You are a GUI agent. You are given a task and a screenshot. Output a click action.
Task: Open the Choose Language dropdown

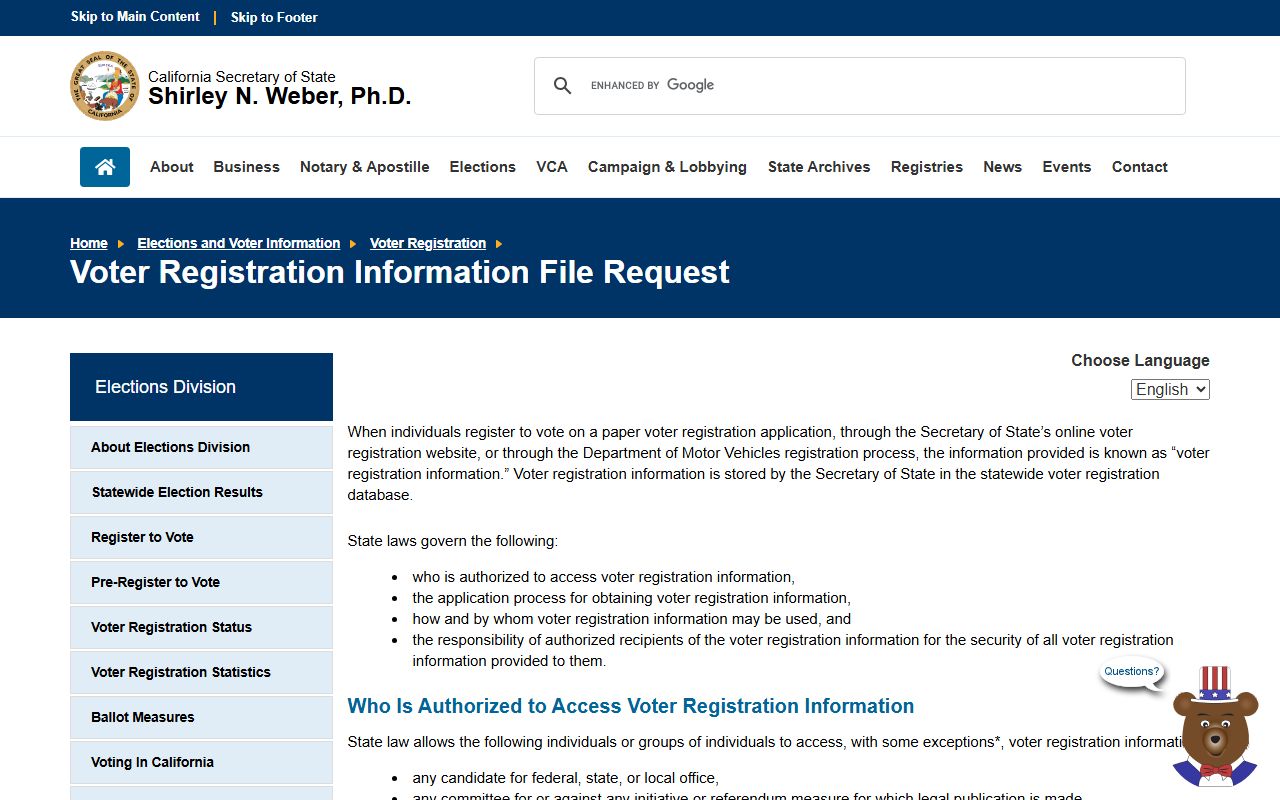(x=1170, y=389)
